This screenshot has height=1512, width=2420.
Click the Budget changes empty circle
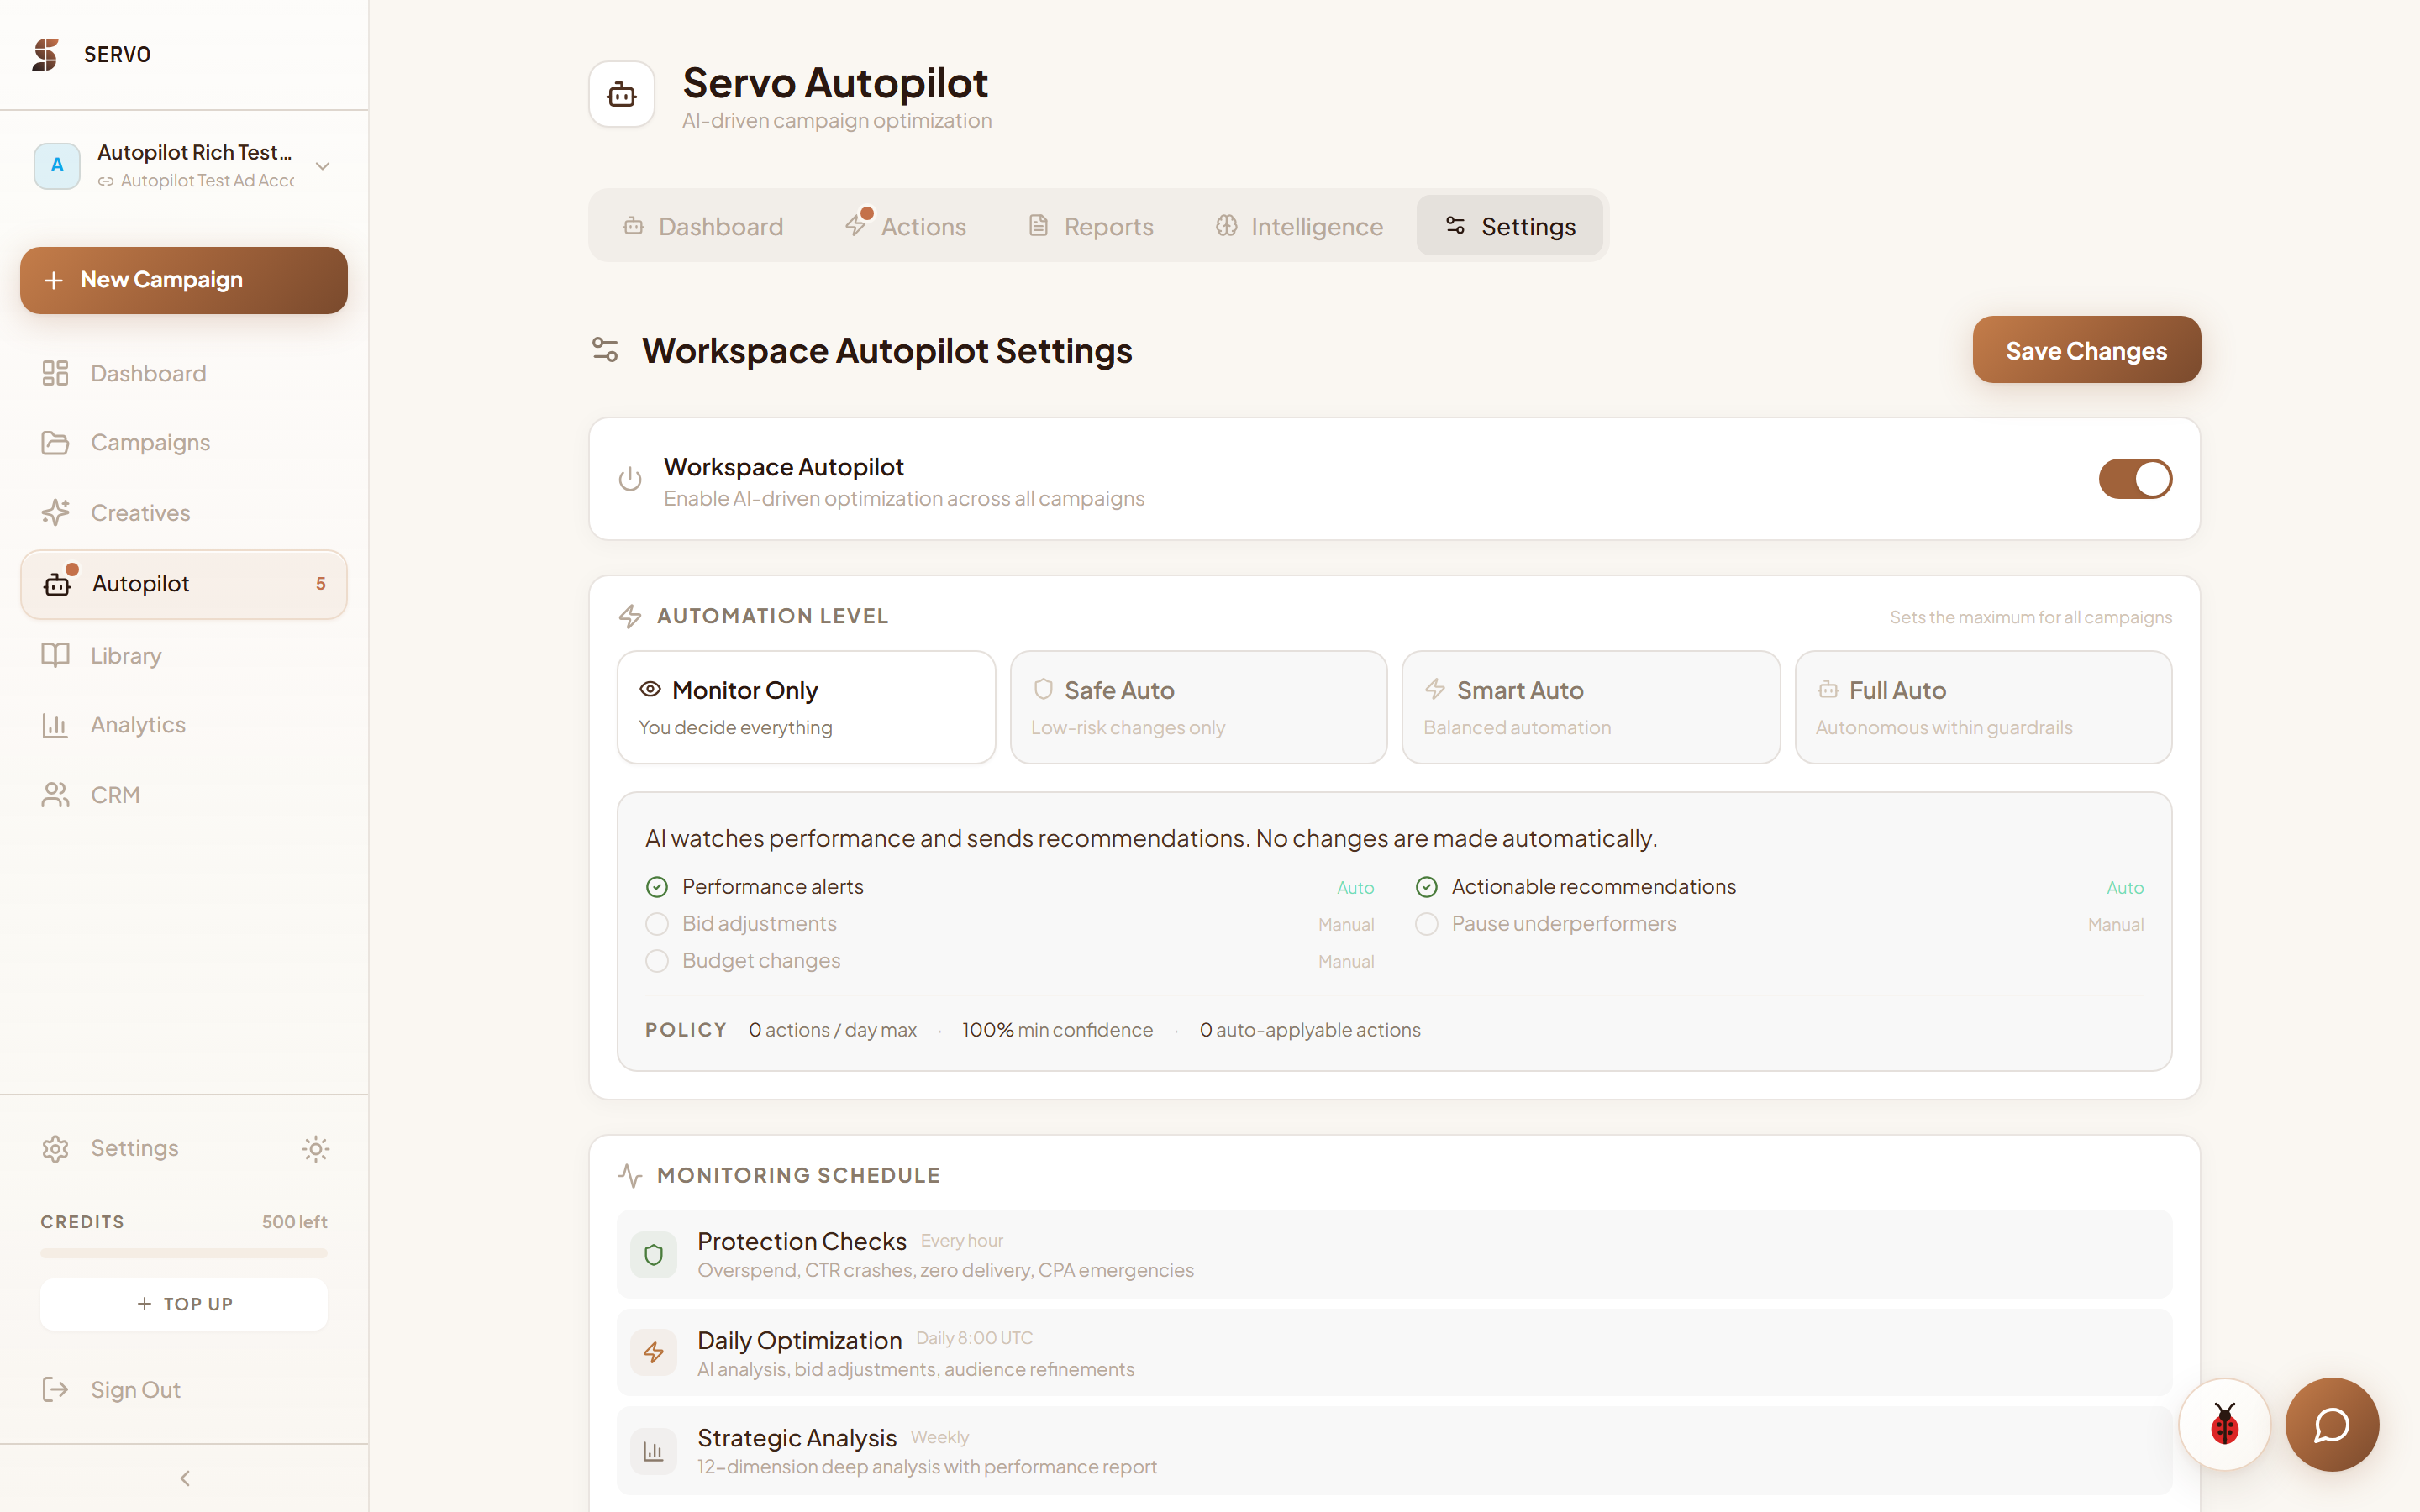pos(657,961)
